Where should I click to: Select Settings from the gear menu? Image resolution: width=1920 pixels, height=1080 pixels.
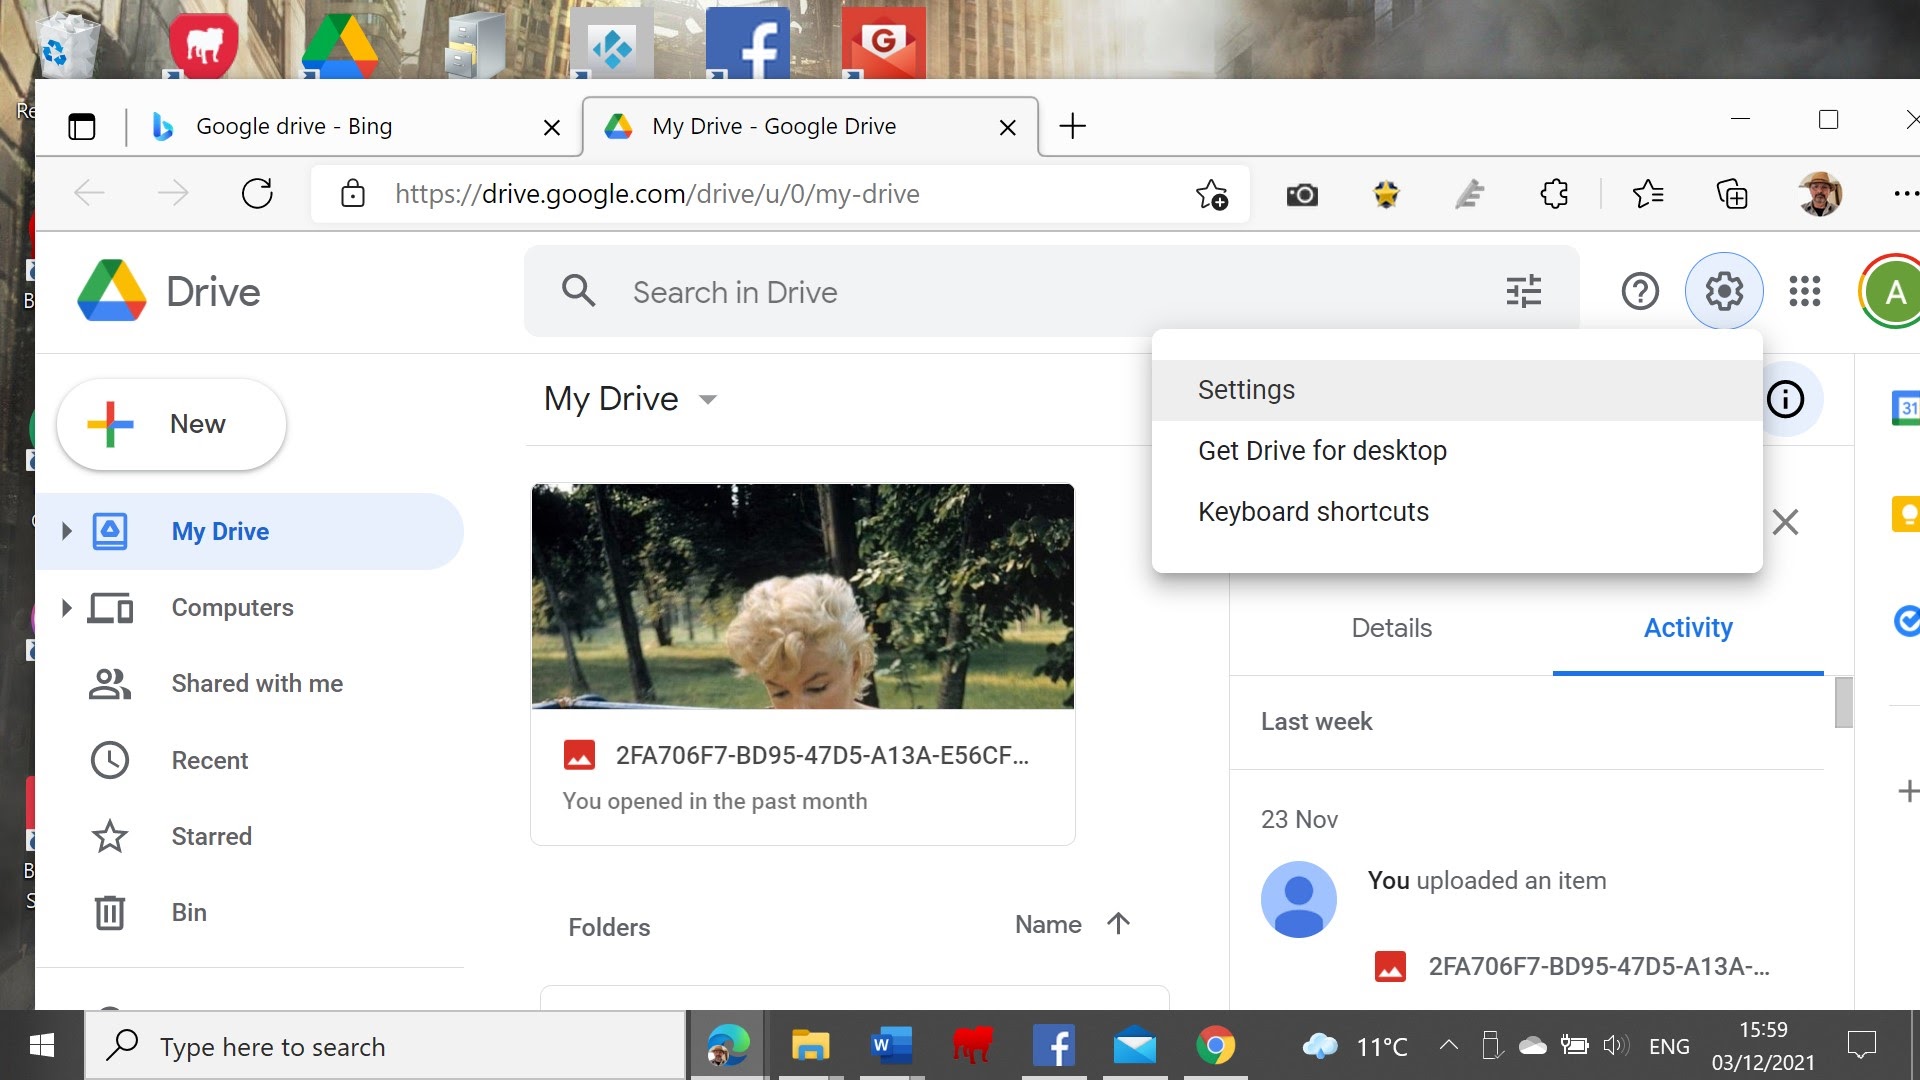point(1246,390)
